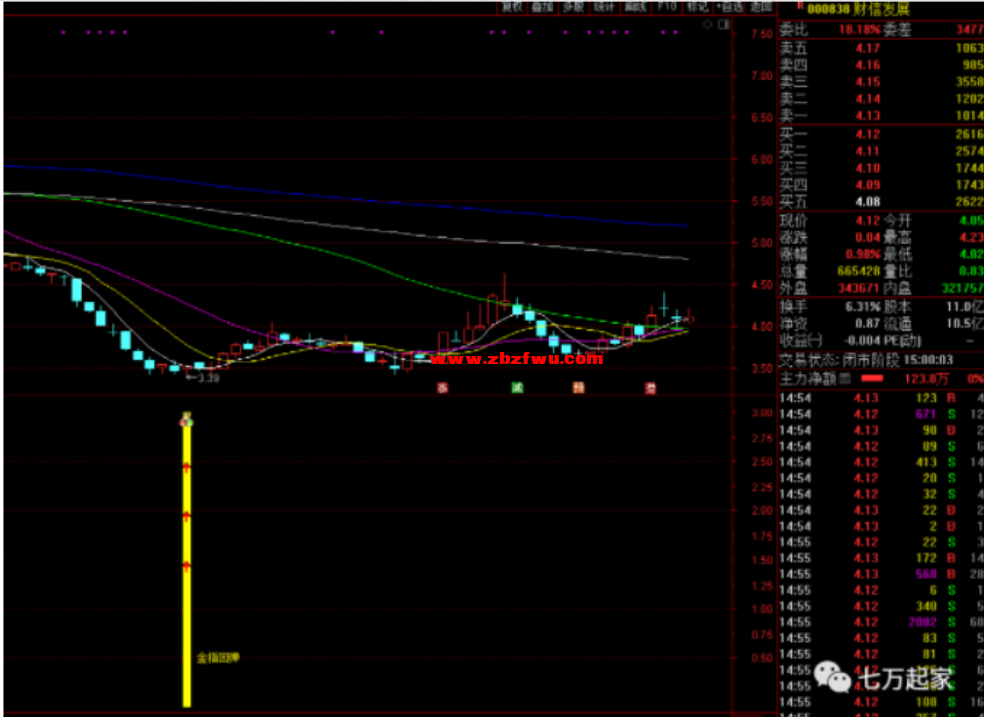Click the 金指回踩 indicator label
This screenshot has height=717, width=984.
click(x=218, y=657)
